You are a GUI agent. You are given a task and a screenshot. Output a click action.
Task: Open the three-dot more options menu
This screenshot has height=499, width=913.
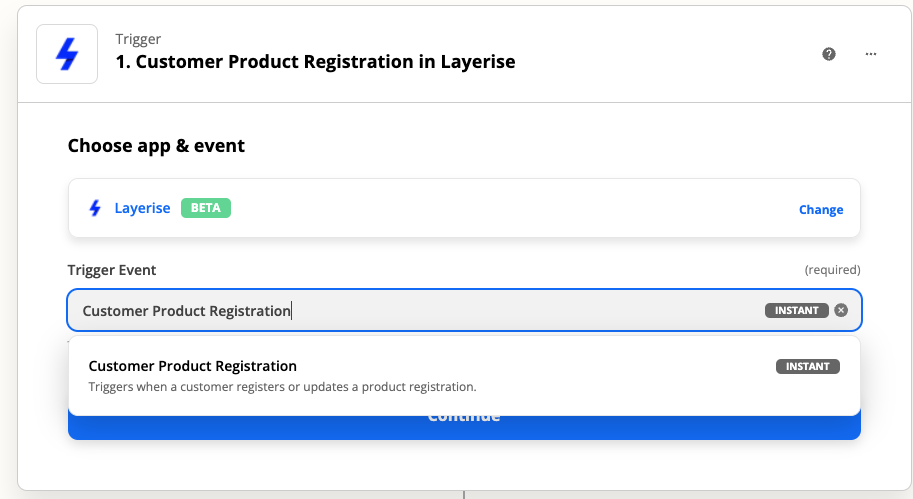coord(871,54)
